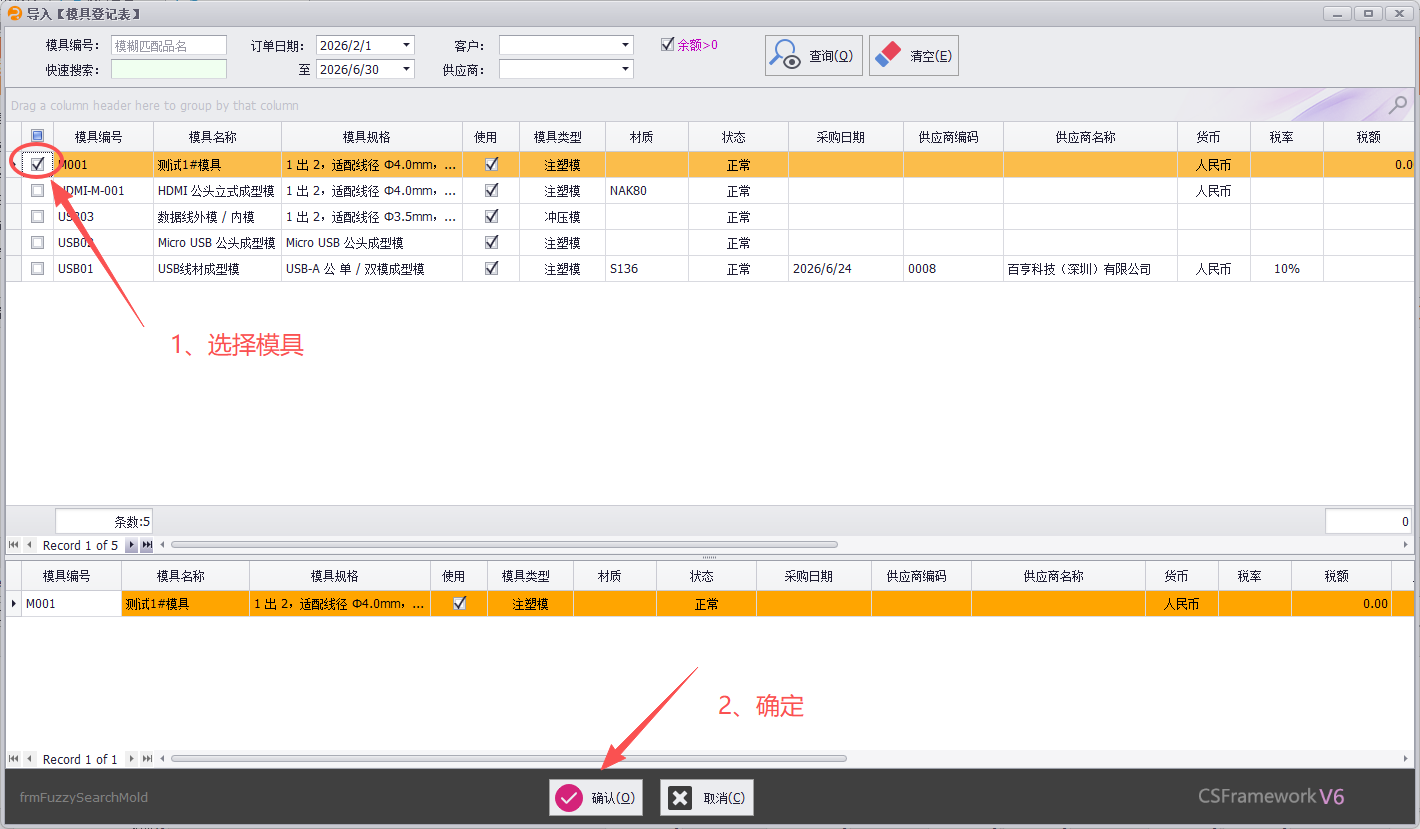Screen dimensions: 1420x829
Task: Click the 模具编号 fuzzy match input field
Action: pos(169,45)
